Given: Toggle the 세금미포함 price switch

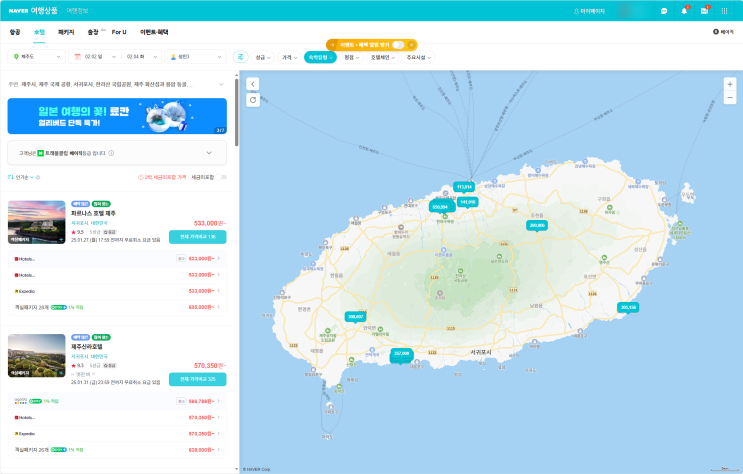Looking at the screenshot, I should 221,177.
